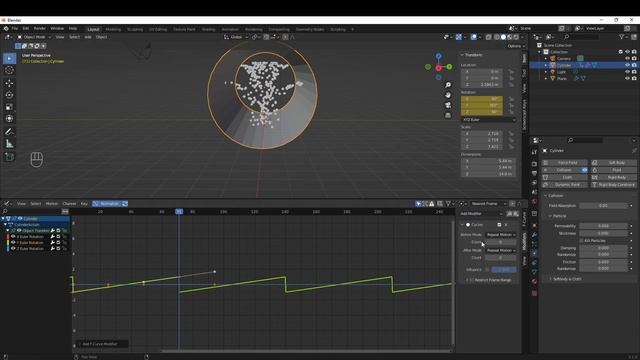This screenshot has width=640, height=360.
Task: Open the Add Modifier dropdown
Action: click(482, 214)
